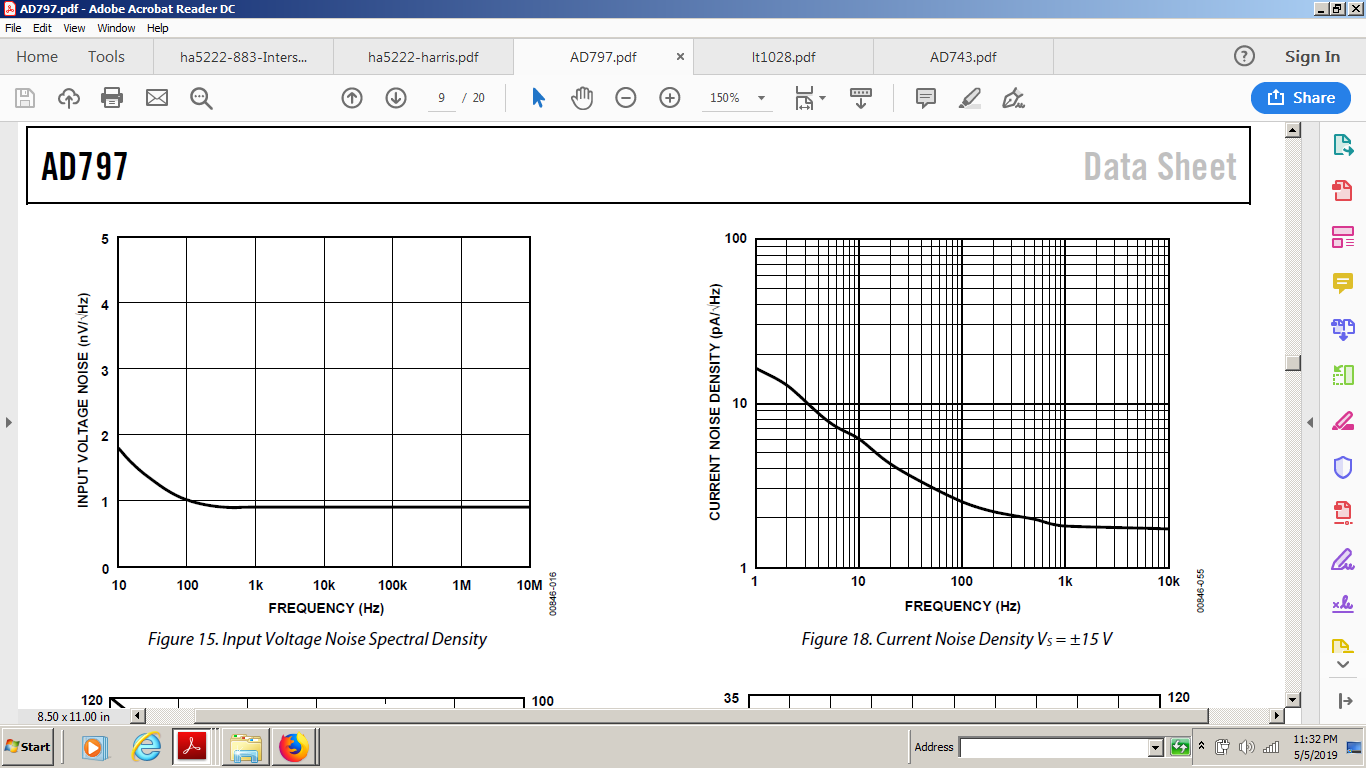Open the Window menu

116,28
